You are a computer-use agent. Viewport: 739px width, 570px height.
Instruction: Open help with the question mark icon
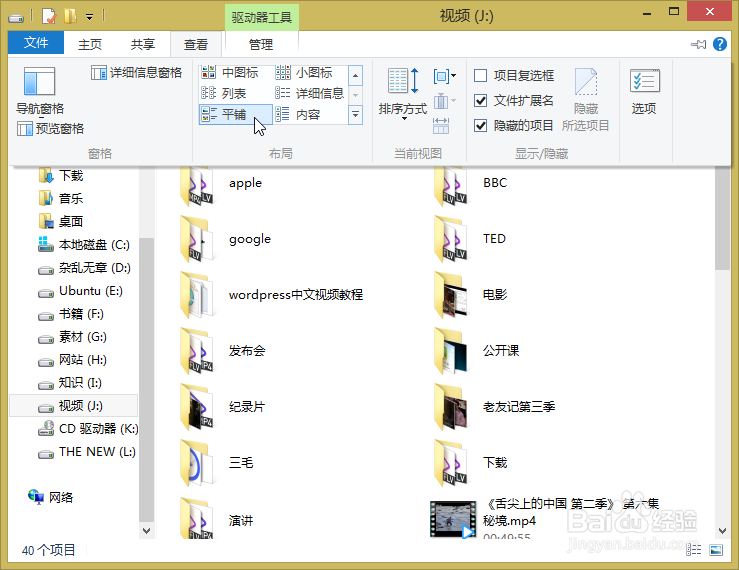click(720, 44)
